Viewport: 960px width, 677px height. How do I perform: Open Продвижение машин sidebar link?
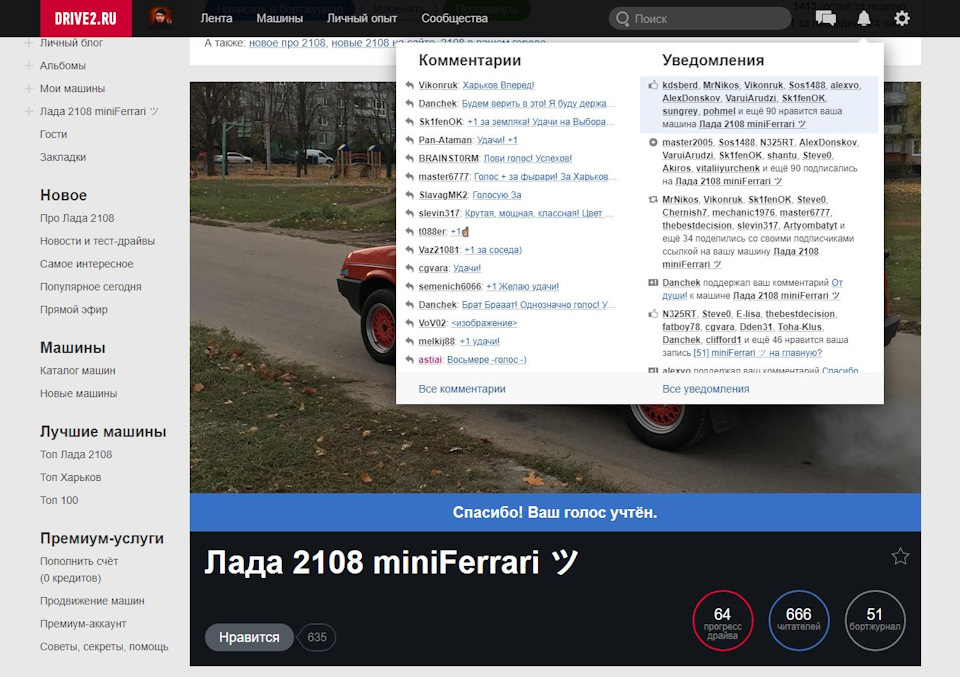92,601
